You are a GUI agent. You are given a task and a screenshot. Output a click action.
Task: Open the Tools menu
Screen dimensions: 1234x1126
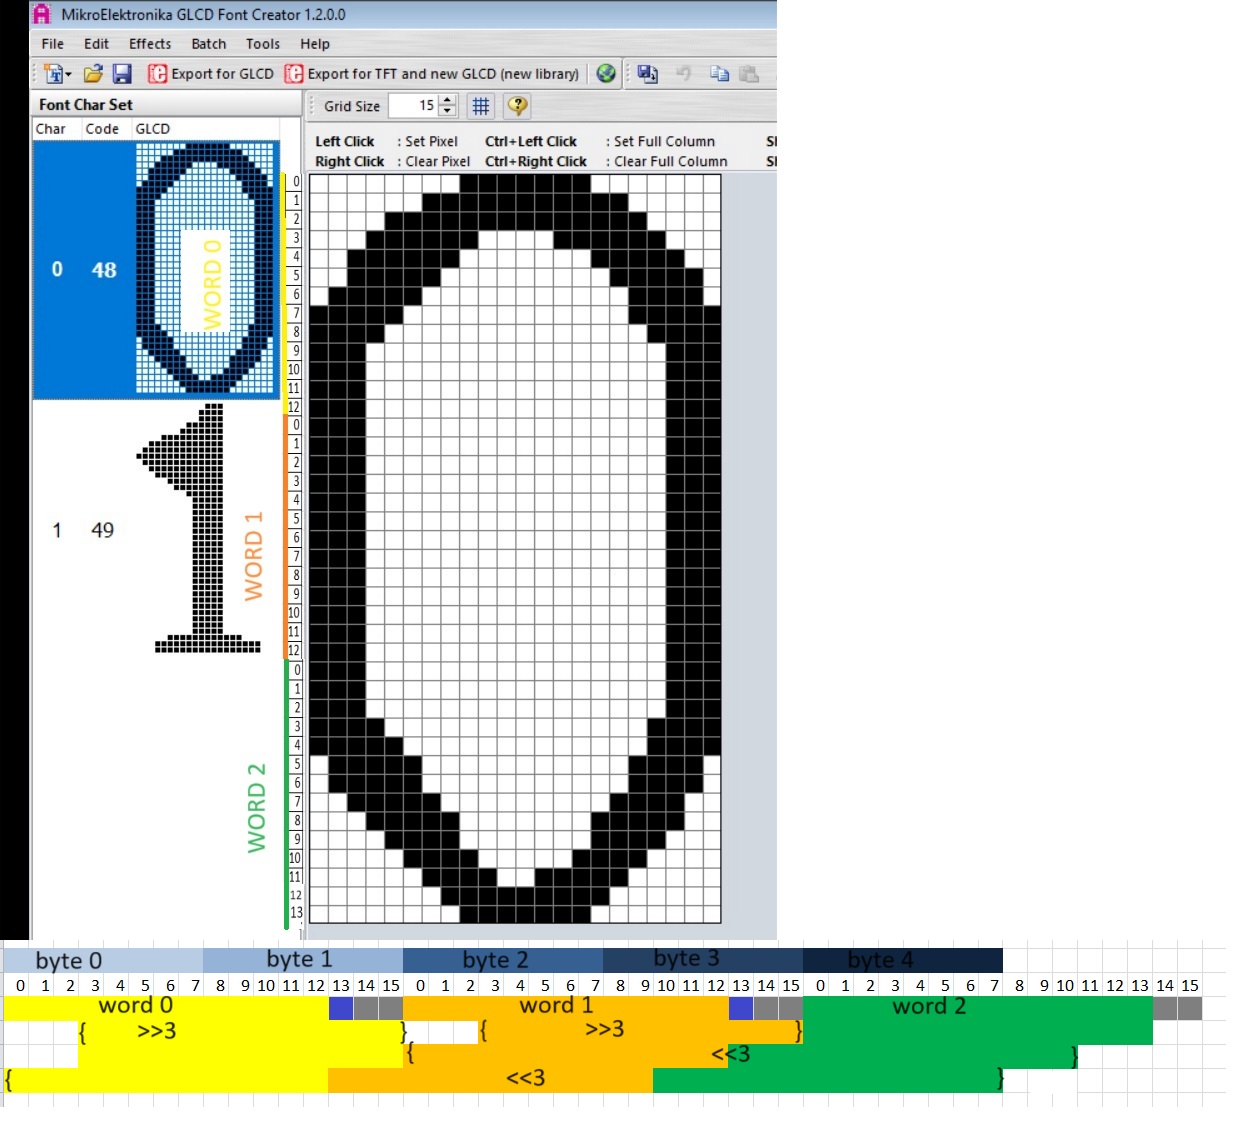(263, 44)
